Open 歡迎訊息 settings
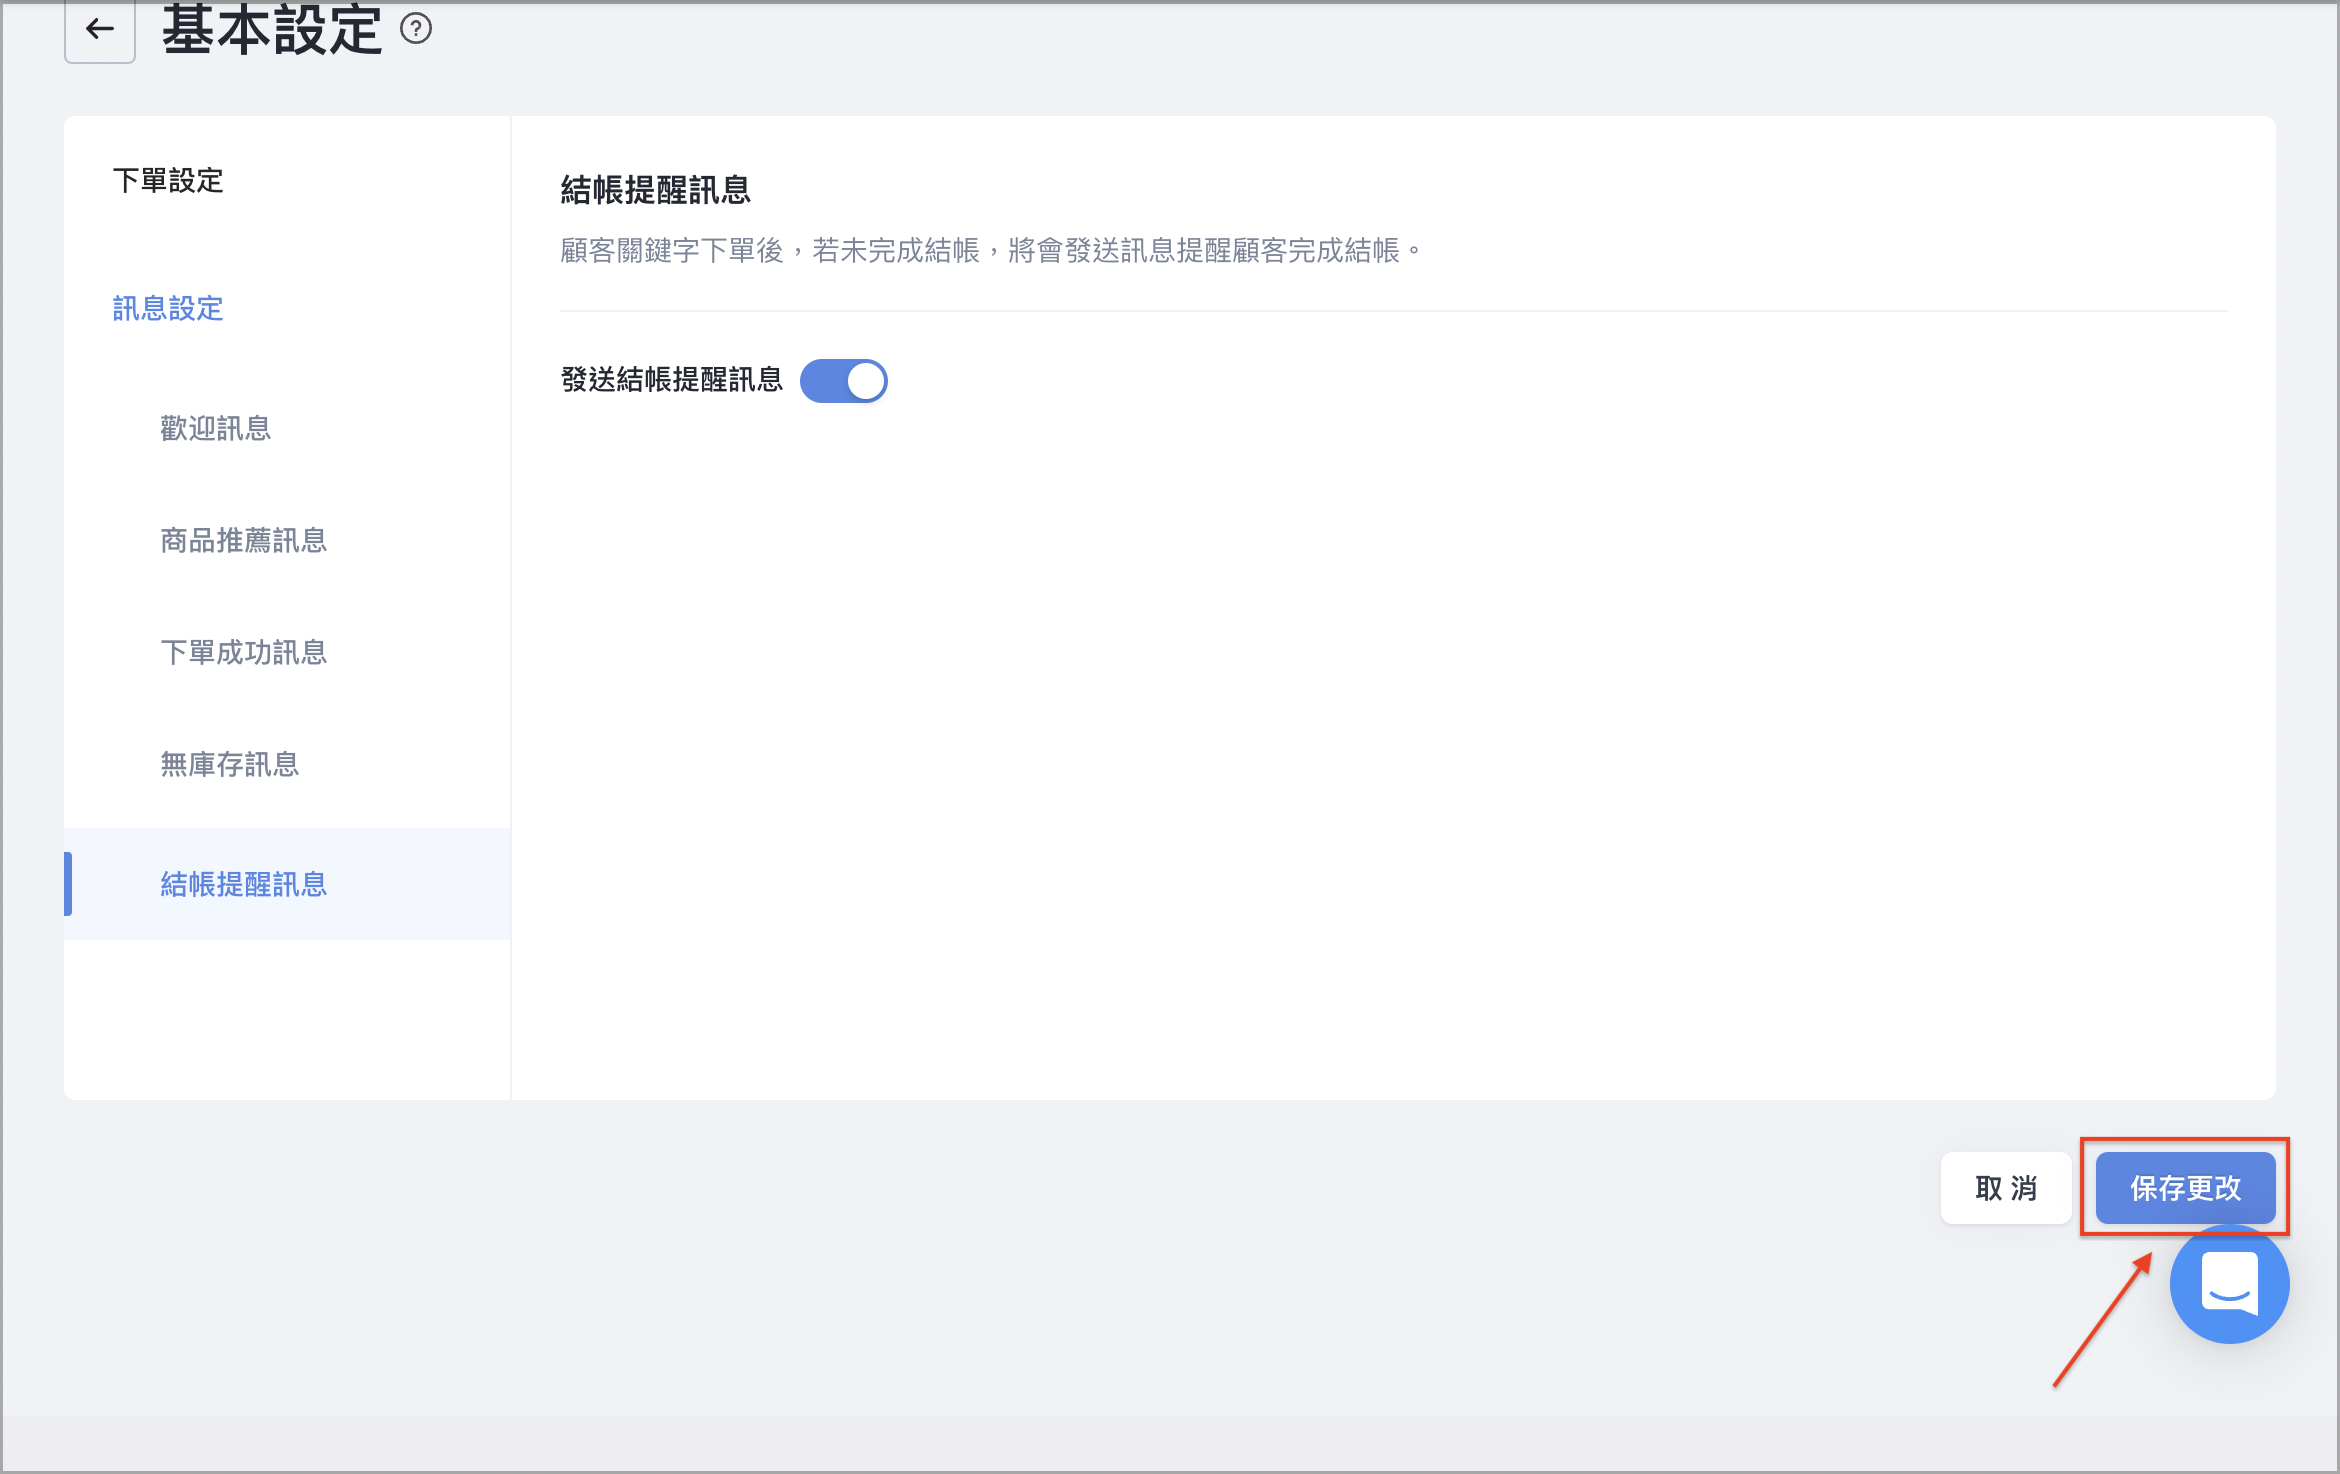This screenshot has height=1474, width=2340. 216,429
